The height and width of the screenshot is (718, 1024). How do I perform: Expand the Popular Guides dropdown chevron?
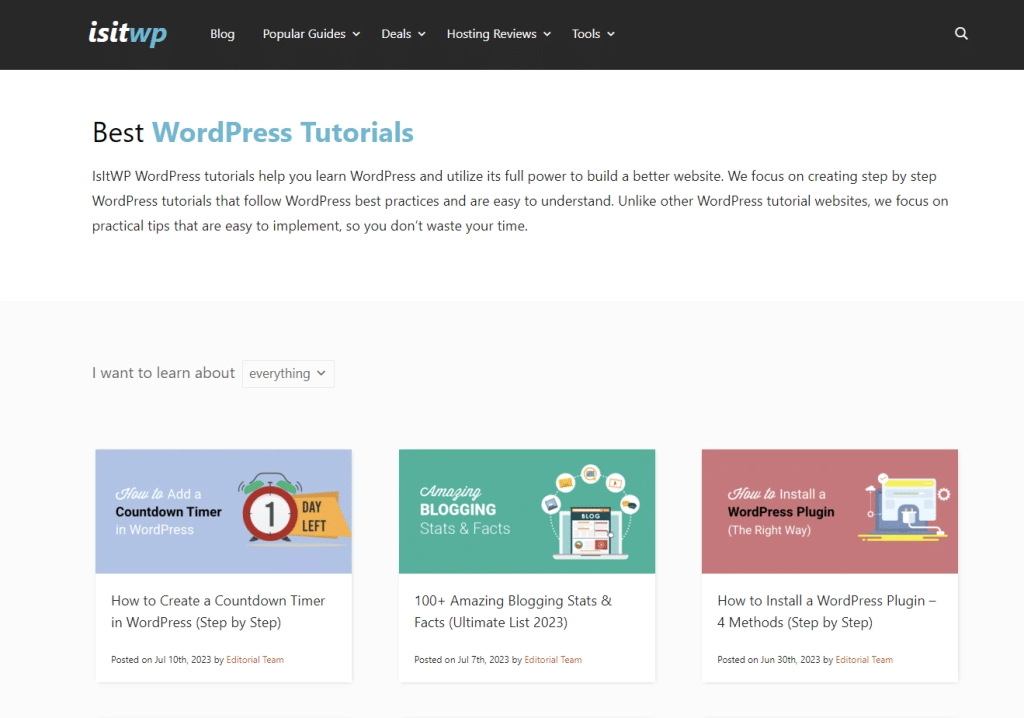pyautogui.click(x=357, y=34)
